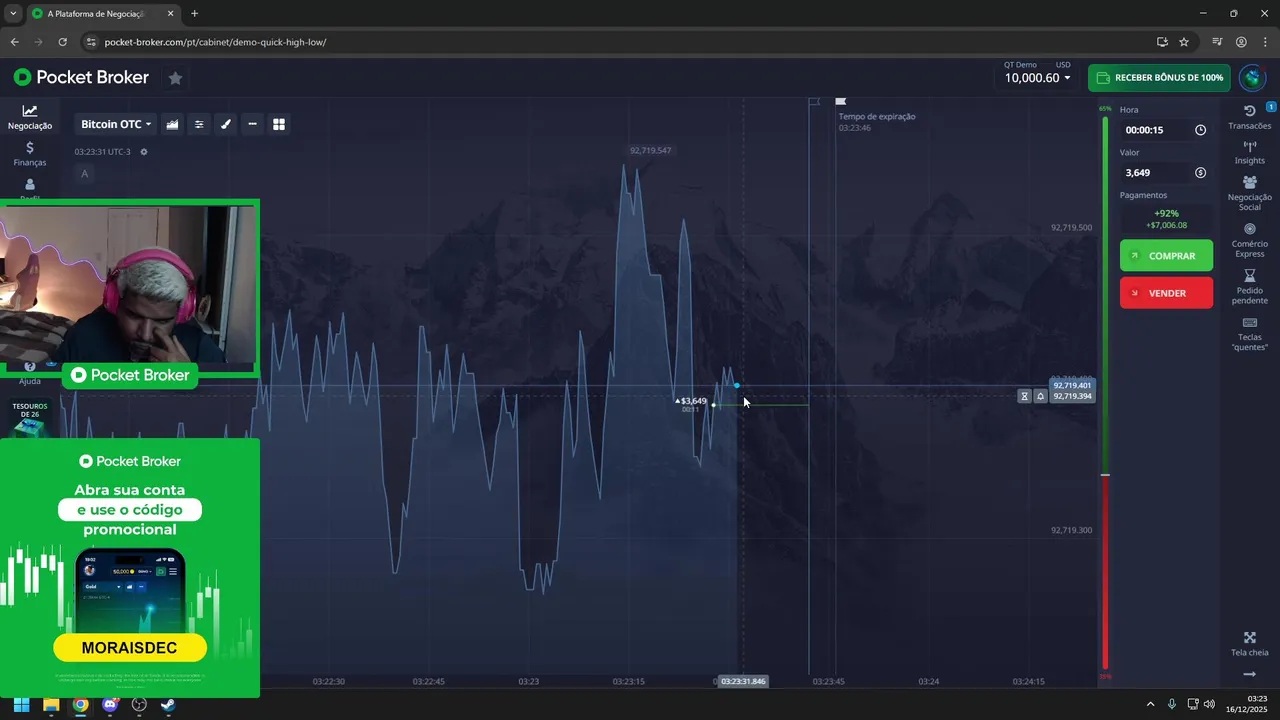Expand the Bitcoin OTC asset dropdown
Viewport: 1280px width, 720px height.
coord(116,124)
